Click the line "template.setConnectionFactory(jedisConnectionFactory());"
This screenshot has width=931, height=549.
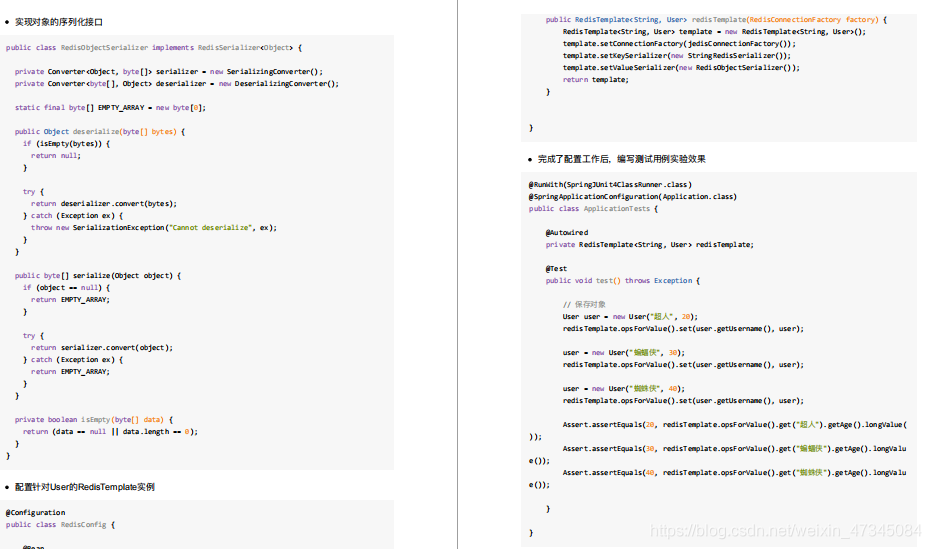pyautogui.click(x=679, y=43)
